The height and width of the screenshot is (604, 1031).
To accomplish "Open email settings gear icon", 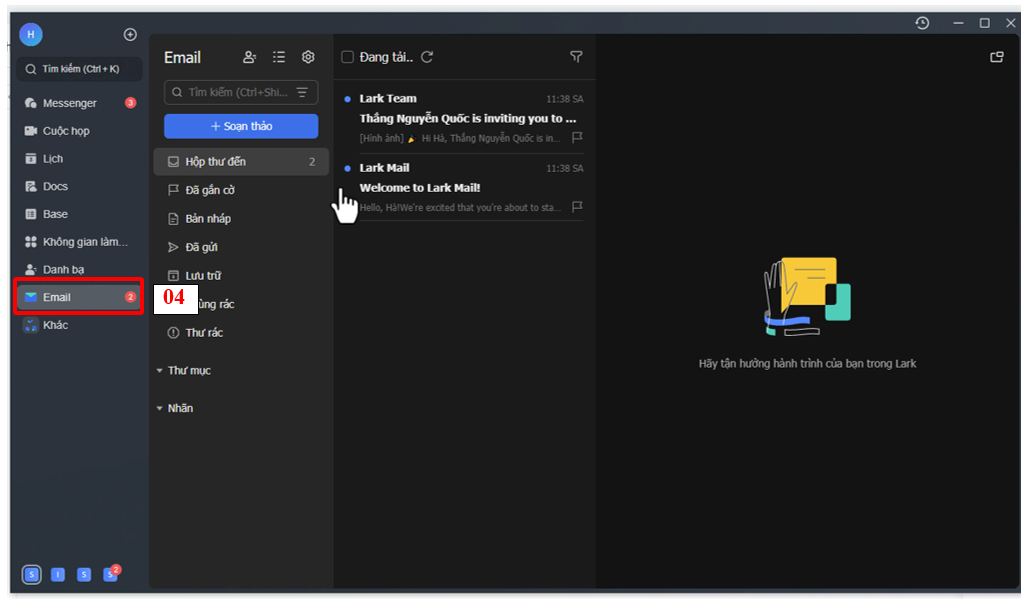I will pos(308,57).
